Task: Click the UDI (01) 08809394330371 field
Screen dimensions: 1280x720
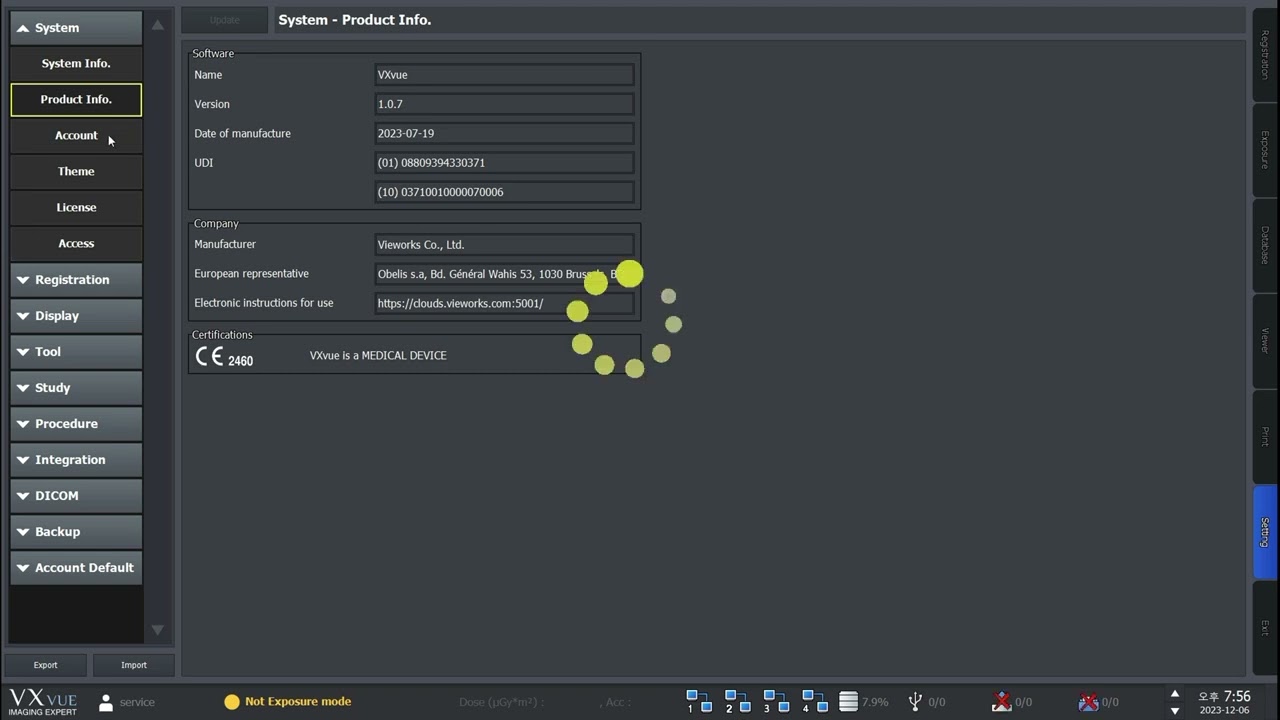Action: (x=504, y=163)
